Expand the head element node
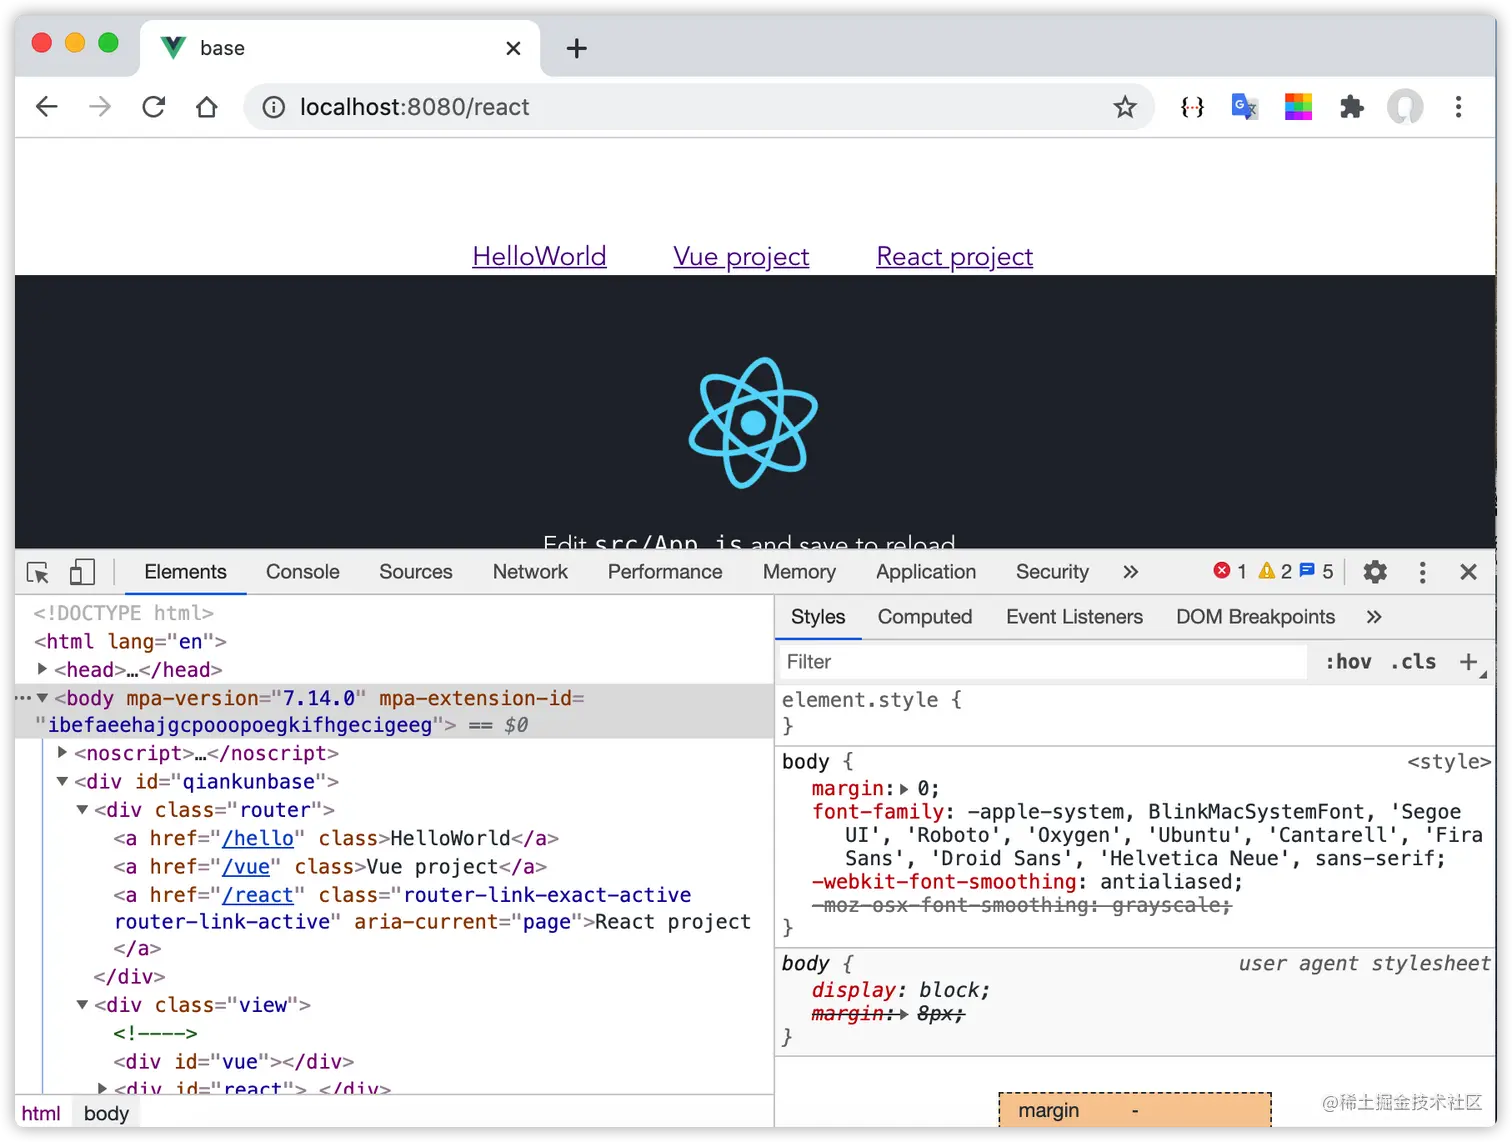Image resolution: width=1512 pixels, height=1142 pixels. [42, 668]
